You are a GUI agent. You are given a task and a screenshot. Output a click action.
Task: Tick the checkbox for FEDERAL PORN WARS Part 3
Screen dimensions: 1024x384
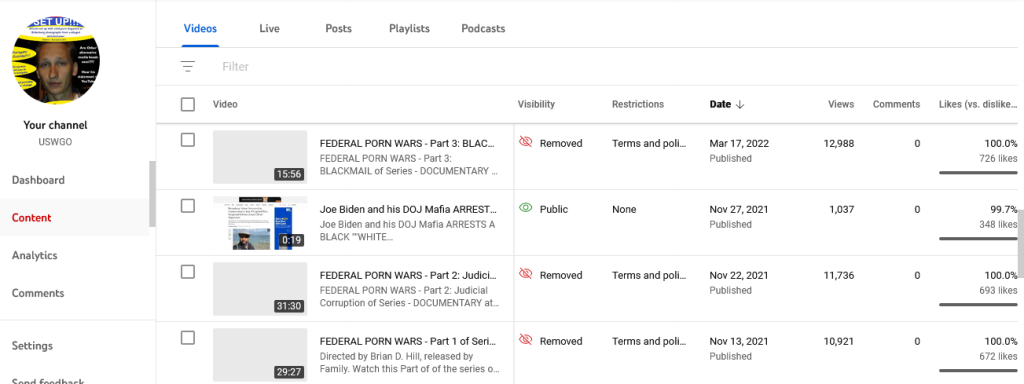pyautogui.click(x=187, y=140)
